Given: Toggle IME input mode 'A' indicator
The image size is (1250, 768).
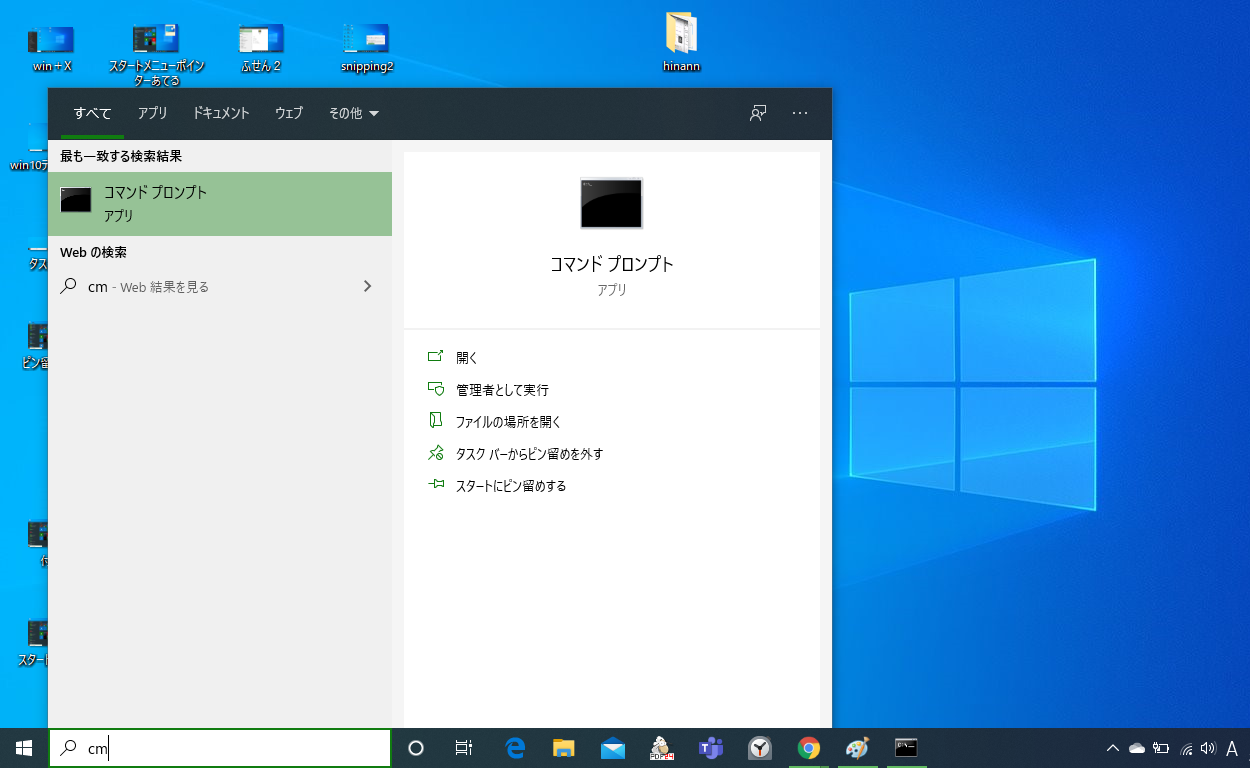Looking at the screenshot, I should tap(1232, 748).
